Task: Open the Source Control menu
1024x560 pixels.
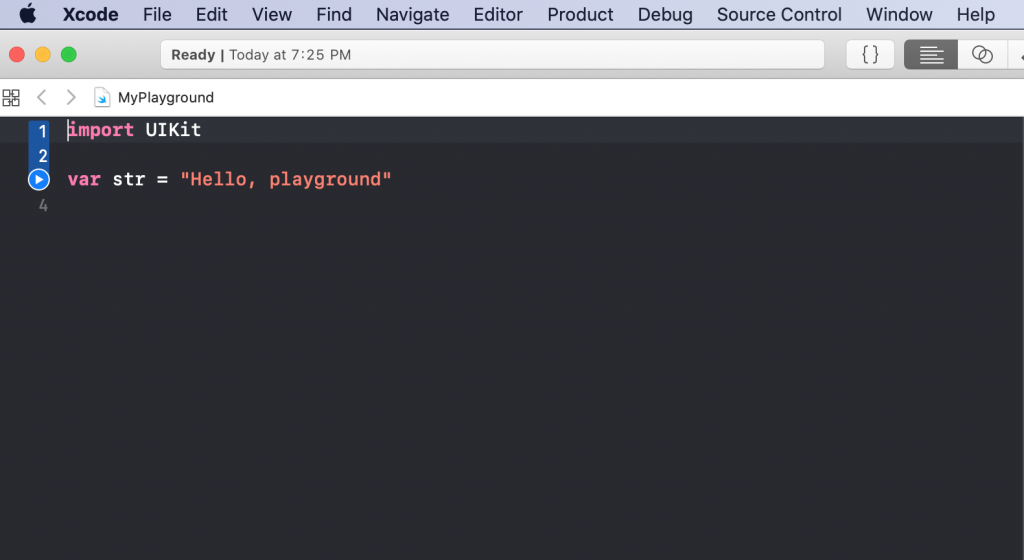Action: [779, 14]
